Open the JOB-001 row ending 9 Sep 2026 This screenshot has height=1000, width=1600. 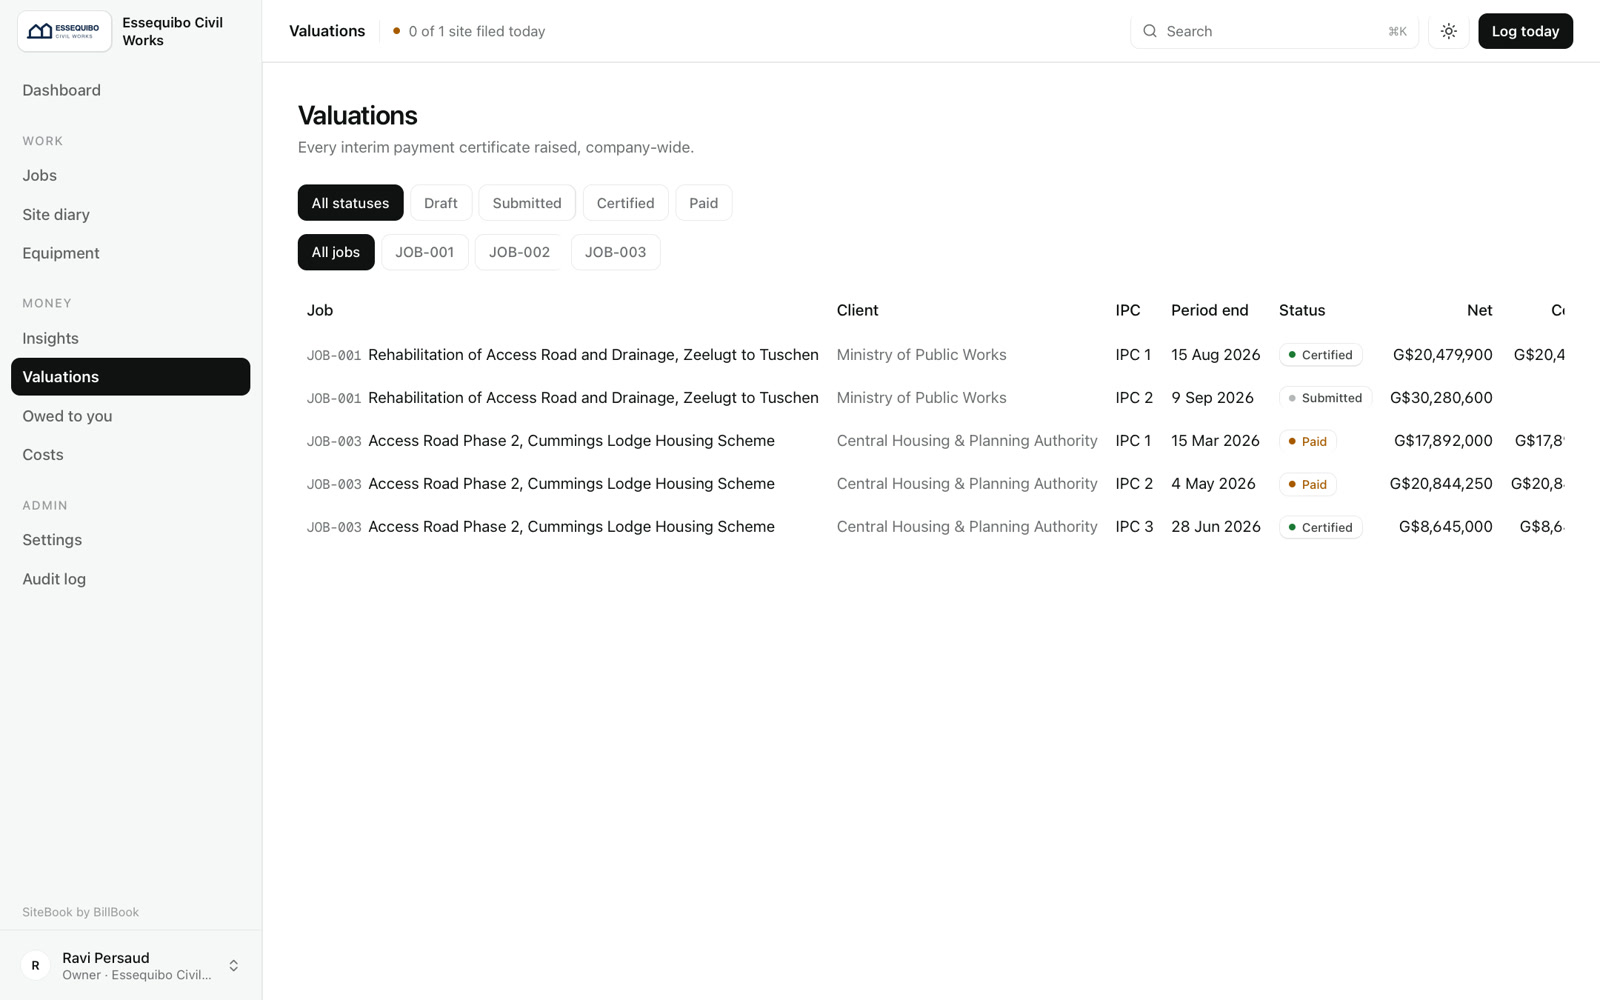(931, 398)
